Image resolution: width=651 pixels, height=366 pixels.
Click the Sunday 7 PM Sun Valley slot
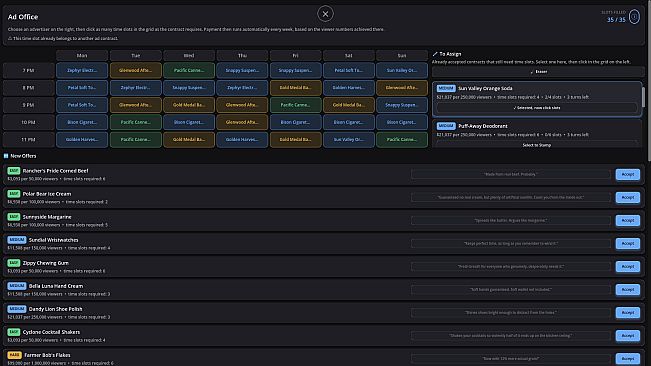402,71
